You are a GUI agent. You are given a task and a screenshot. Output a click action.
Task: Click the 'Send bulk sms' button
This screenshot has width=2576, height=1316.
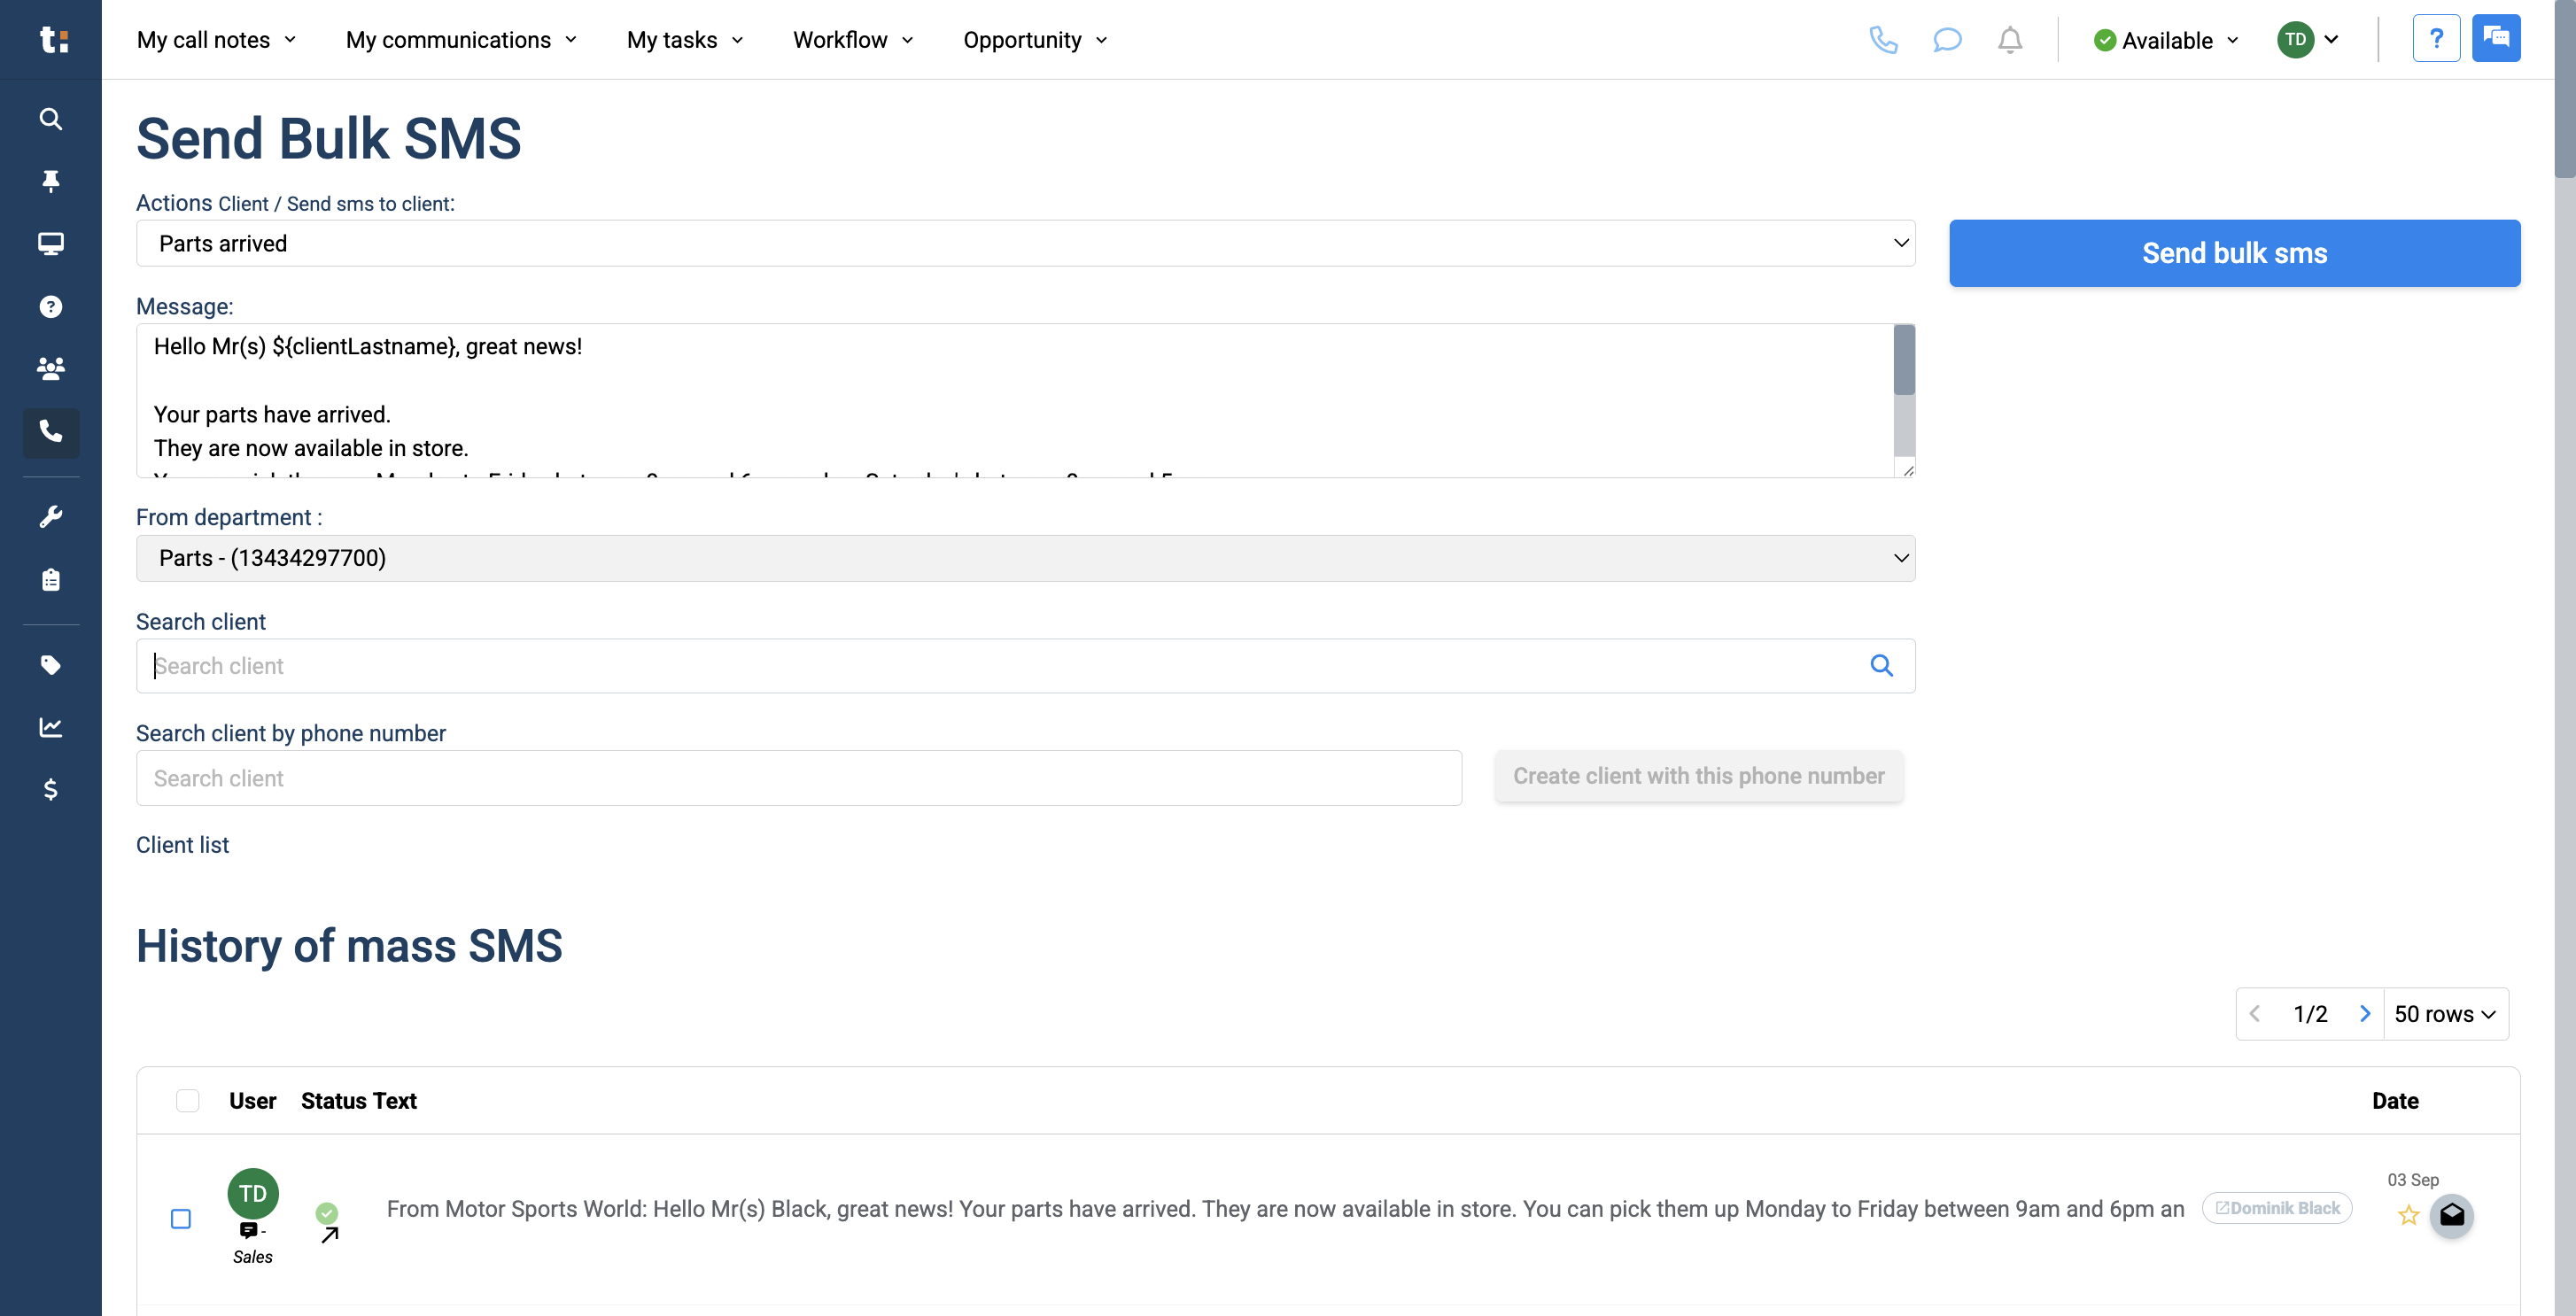2233,253
